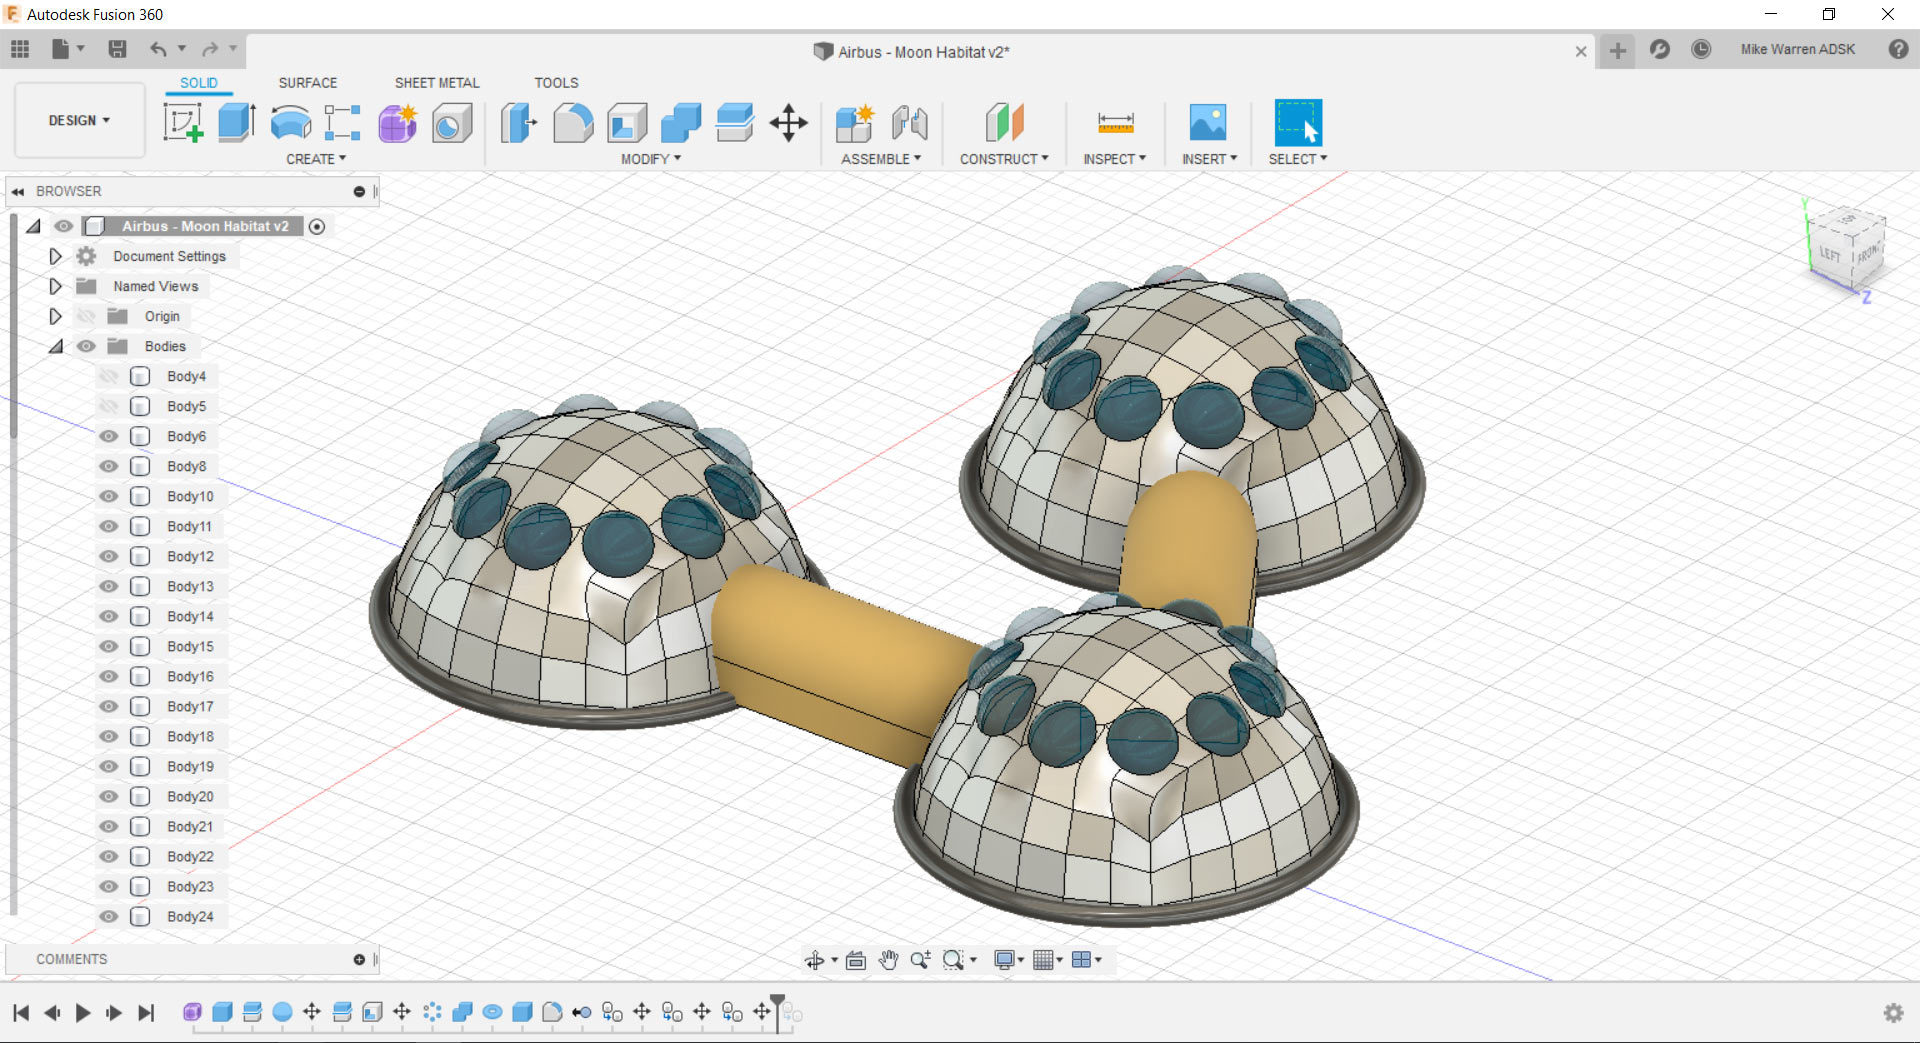Show hidden Body5 via eye icon

pyautogui.click(x=109, y=406)
